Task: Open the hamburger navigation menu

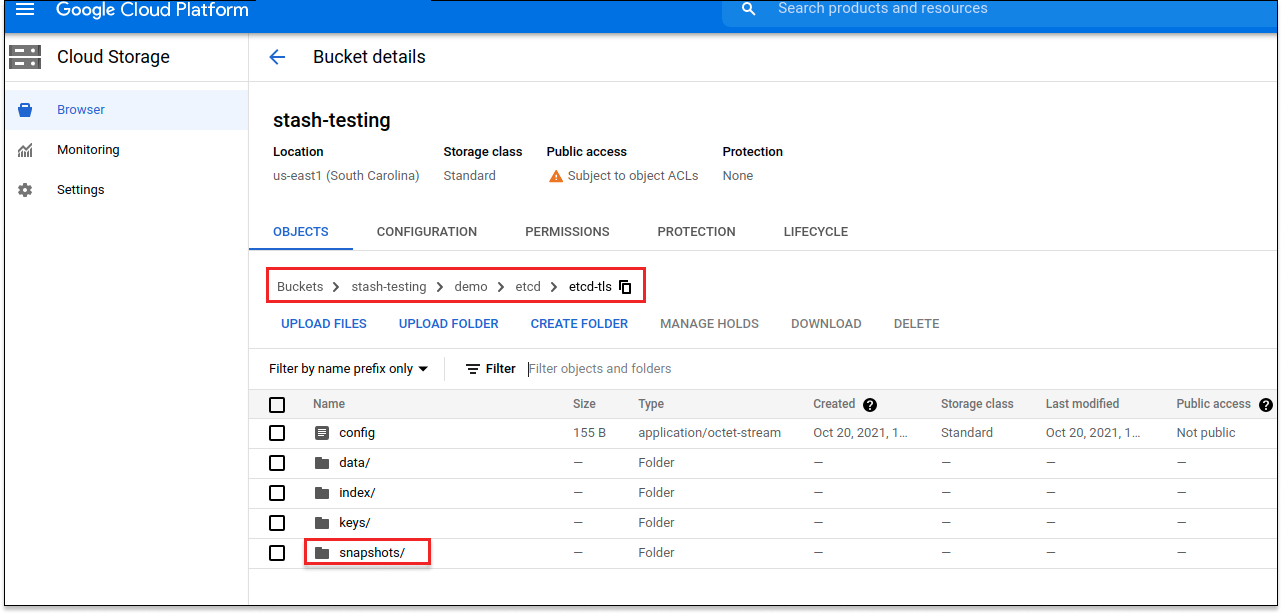Action: point(25,10)
